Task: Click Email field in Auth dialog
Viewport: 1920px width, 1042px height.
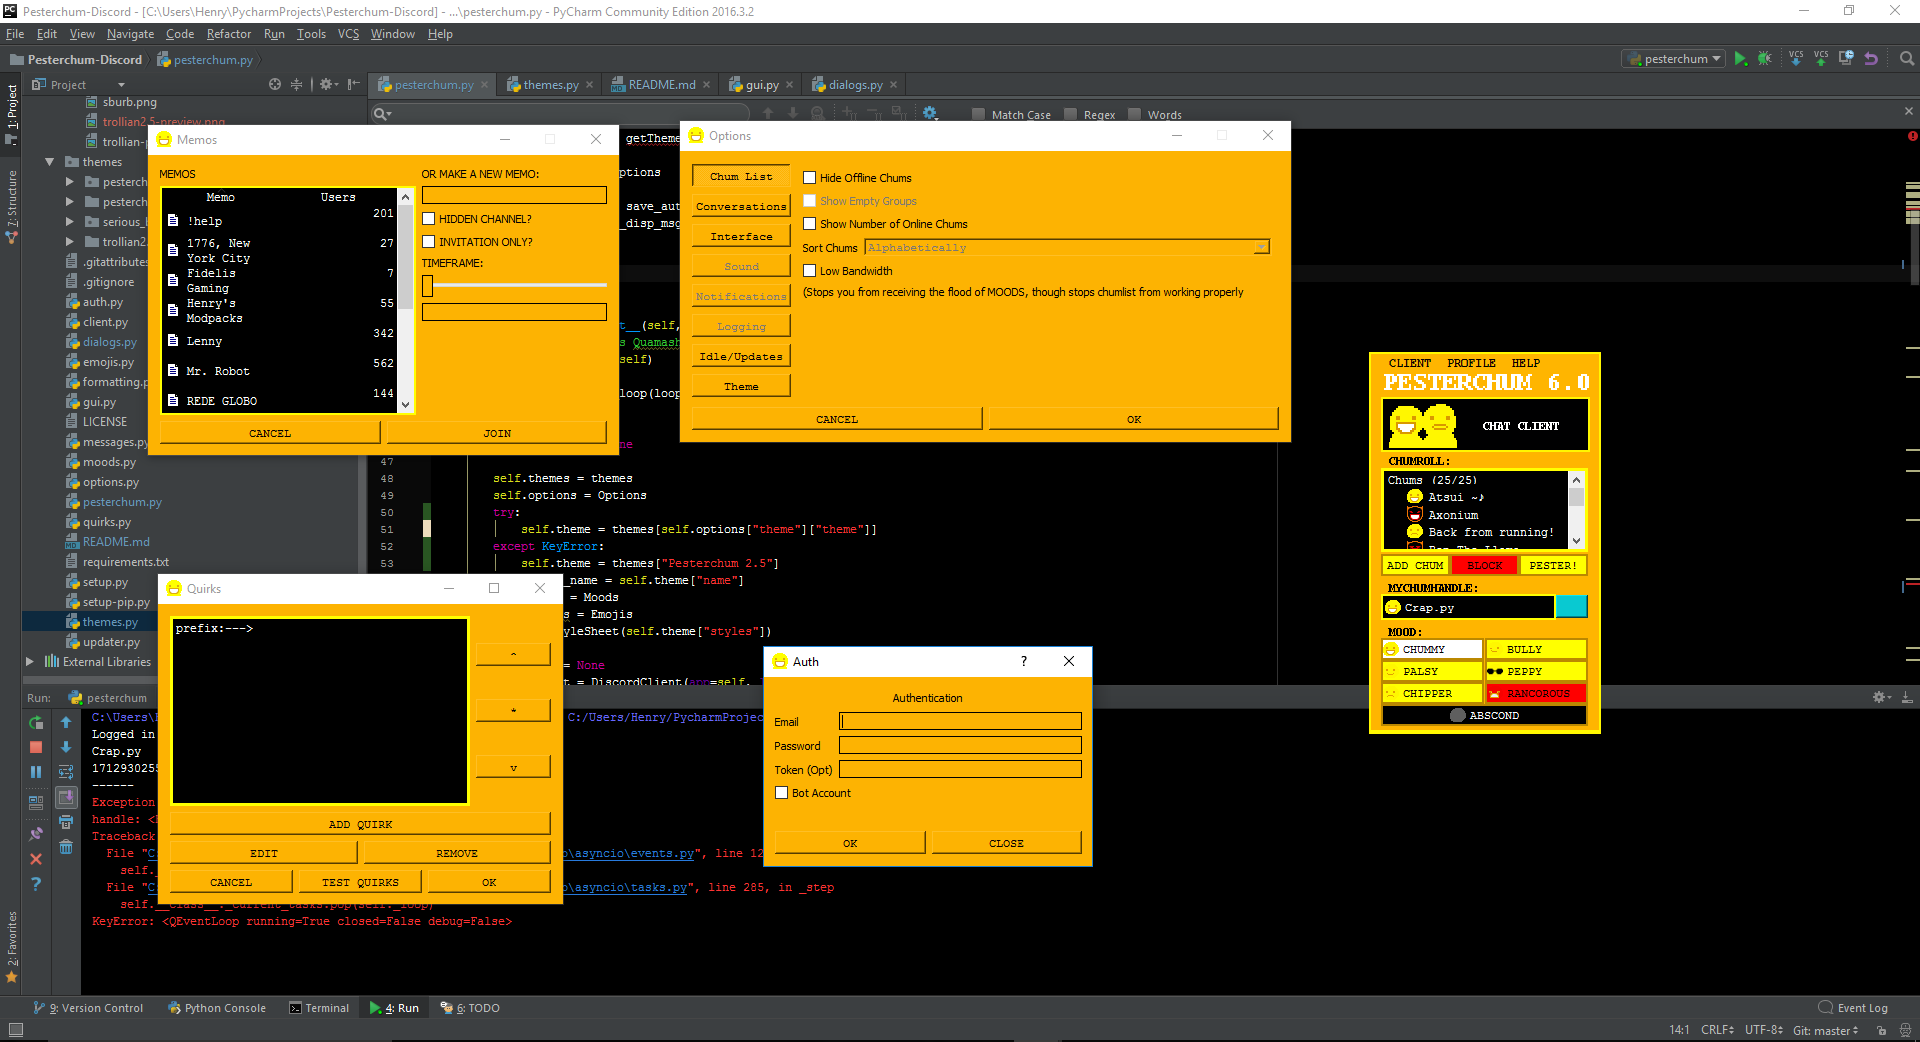Action: tap(960, 721)
